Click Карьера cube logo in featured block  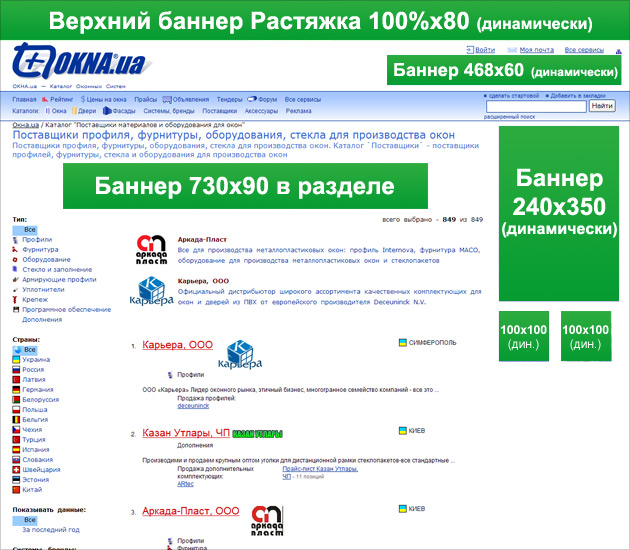tap(151, 291)
